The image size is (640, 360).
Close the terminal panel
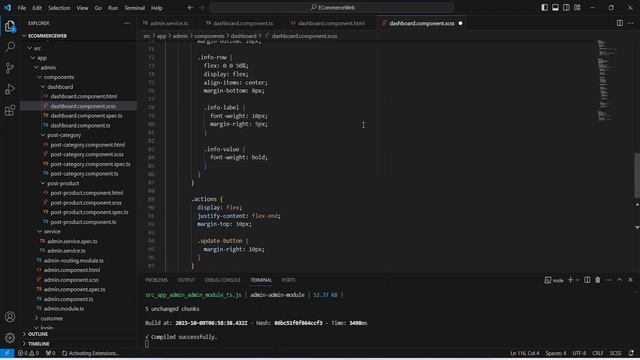point(630,280)
